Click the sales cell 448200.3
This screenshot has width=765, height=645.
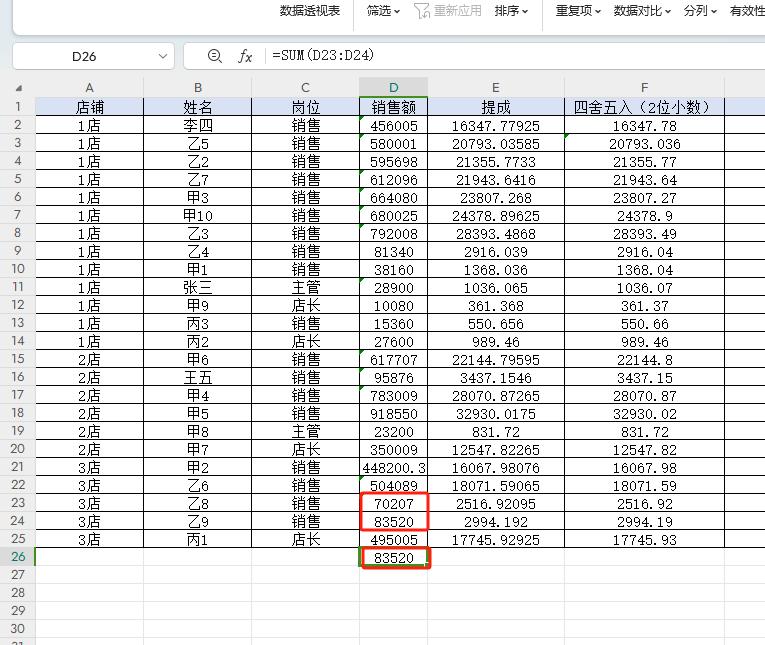coord(394,468)
